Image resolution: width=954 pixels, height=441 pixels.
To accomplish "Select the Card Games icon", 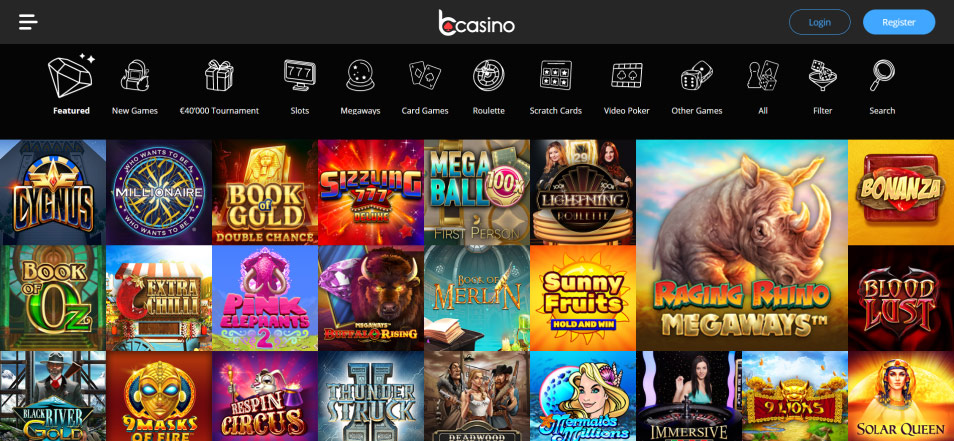I will (x=425, y=76).
